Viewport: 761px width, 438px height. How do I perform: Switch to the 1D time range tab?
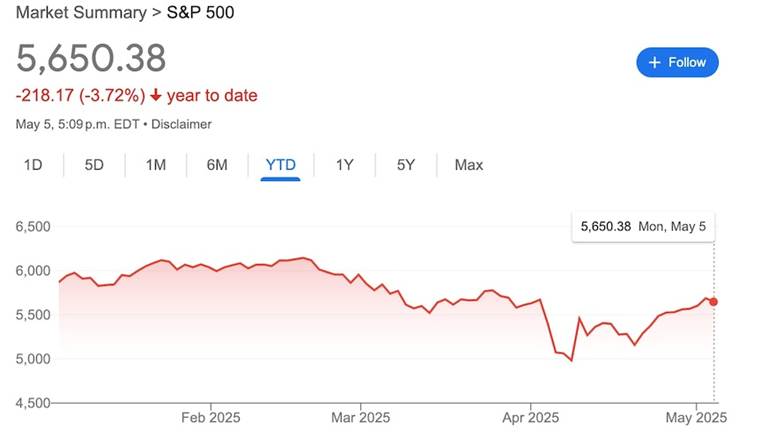click(x=33, y=164)
